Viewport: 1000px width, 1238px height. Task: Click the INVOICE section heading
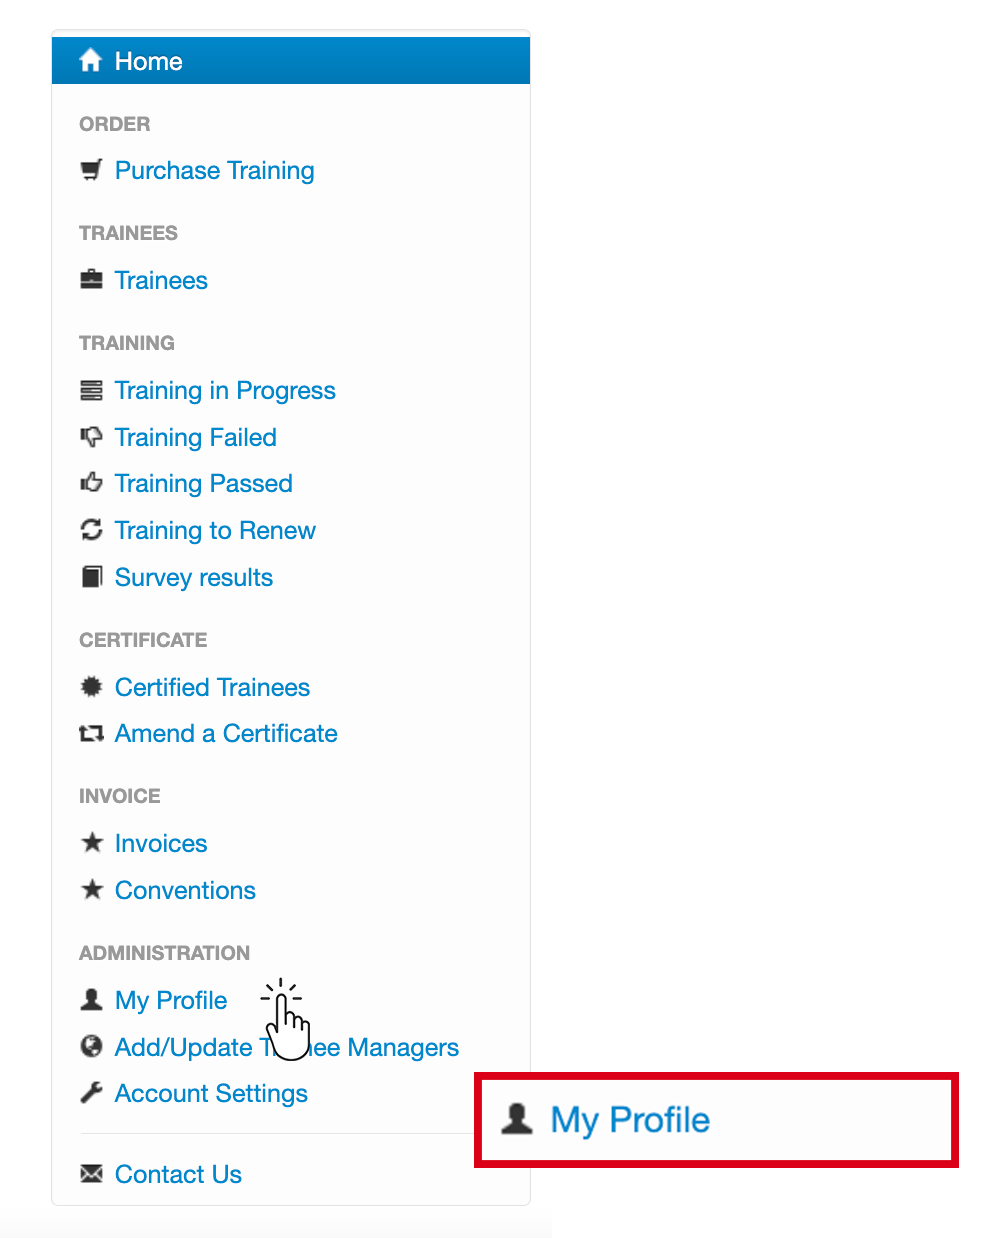coord(120,796)
